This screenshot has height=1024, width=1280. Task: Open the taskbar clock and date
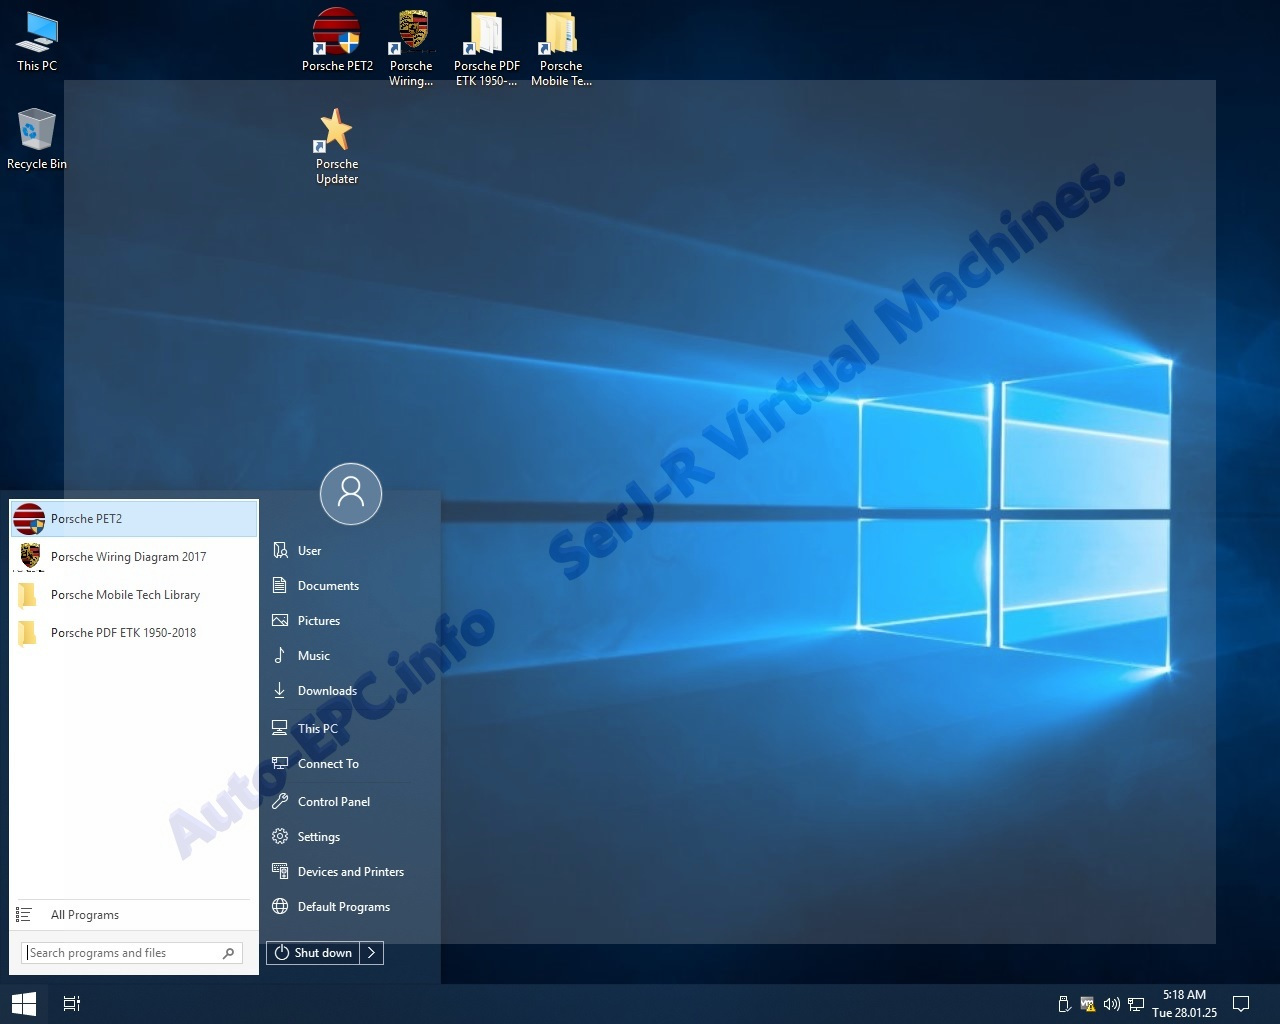tap(1184, 1004)
